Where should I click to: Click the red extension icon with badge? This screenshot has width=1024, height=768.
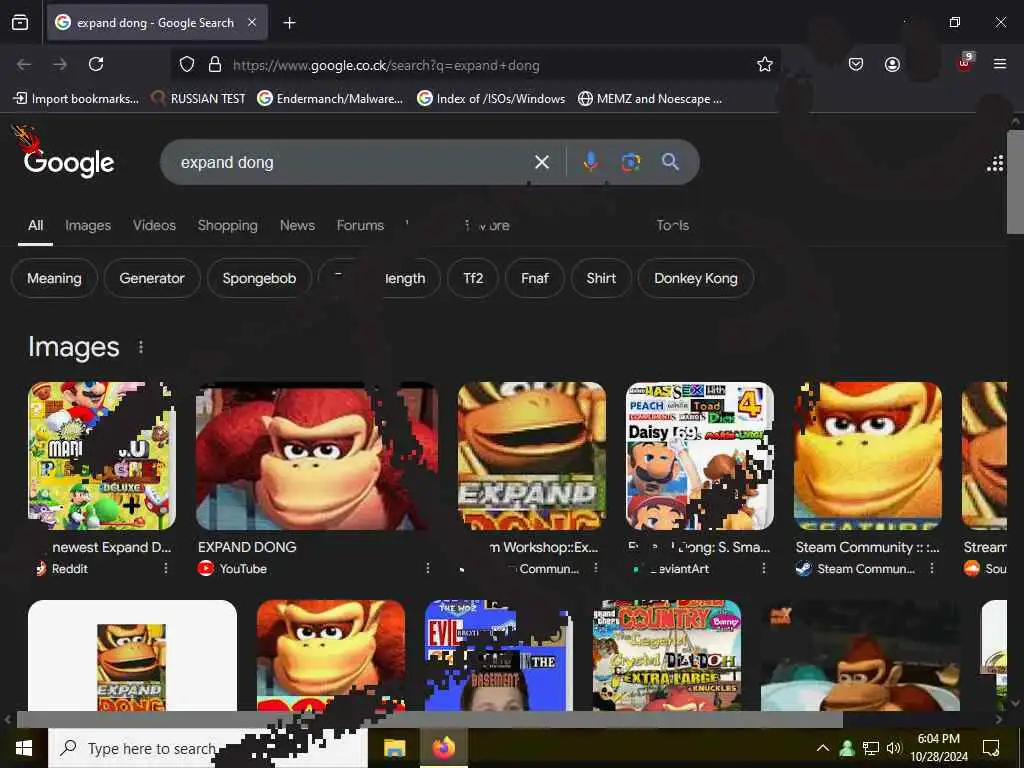pyautogui.click(x=965, y=62)
